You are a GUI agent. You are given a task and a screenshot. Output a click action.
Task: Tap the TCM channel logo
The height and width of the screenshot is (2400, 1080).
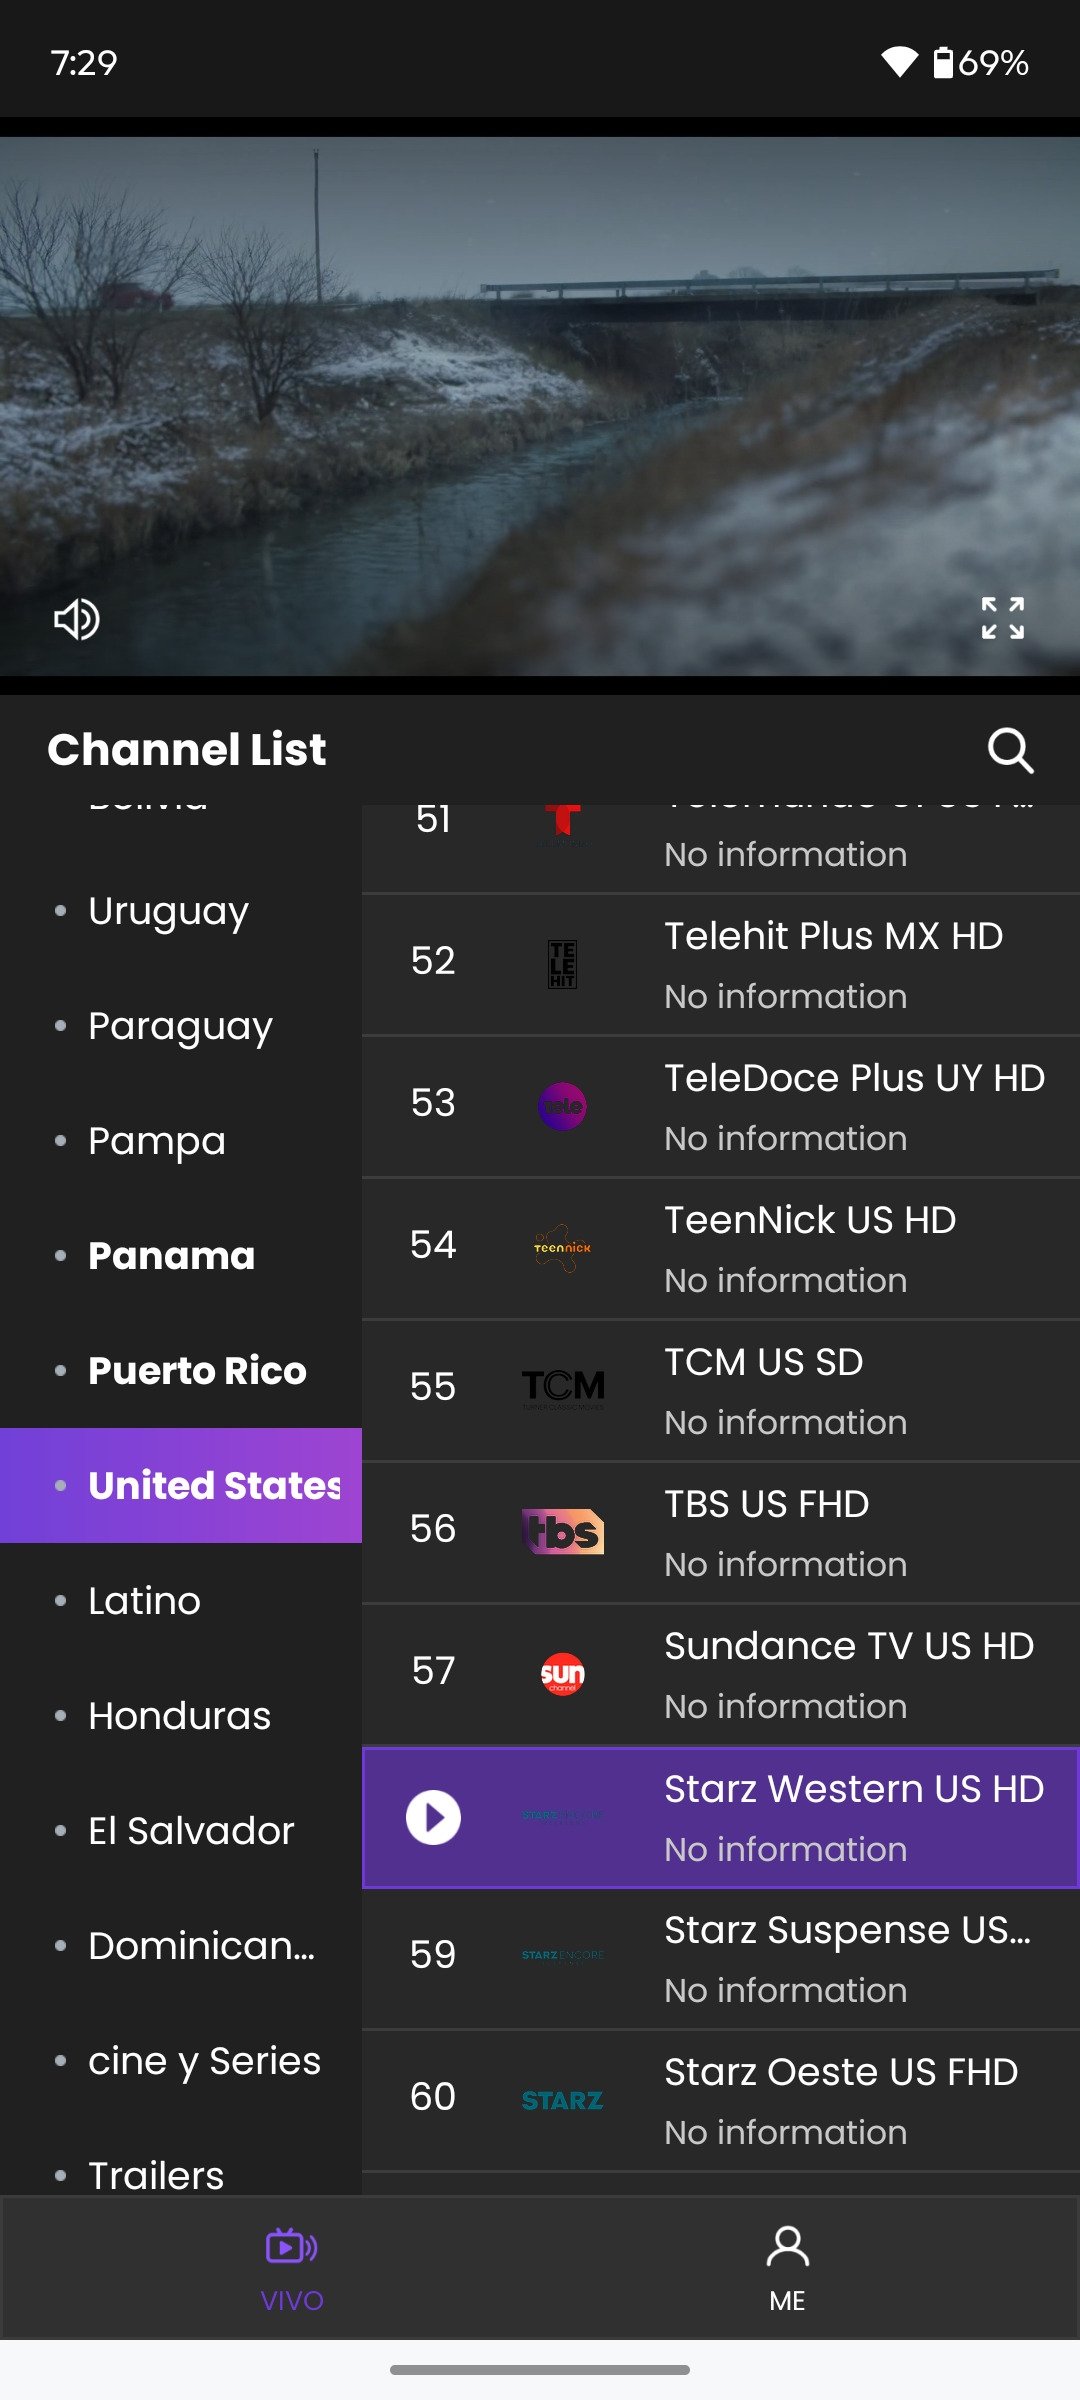pyautogui.click(x=563, y=1388)
